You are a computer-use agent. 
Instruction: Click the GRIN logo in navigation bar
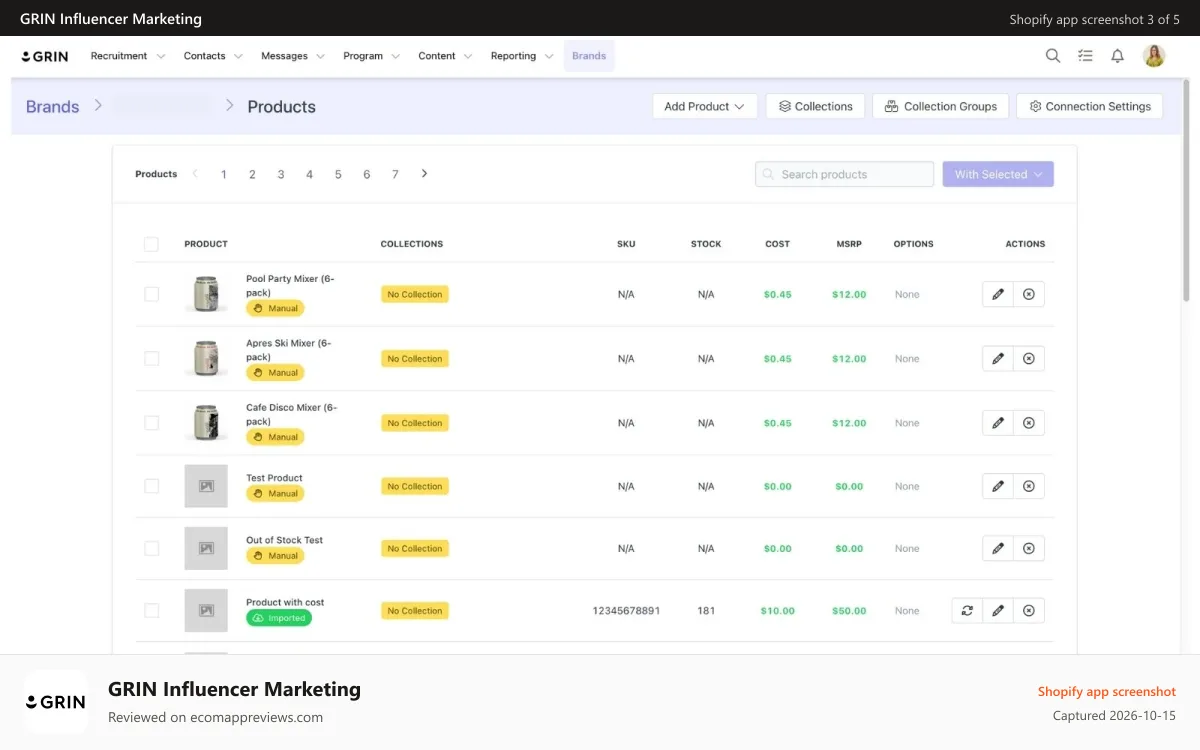[x=45, y=56]
